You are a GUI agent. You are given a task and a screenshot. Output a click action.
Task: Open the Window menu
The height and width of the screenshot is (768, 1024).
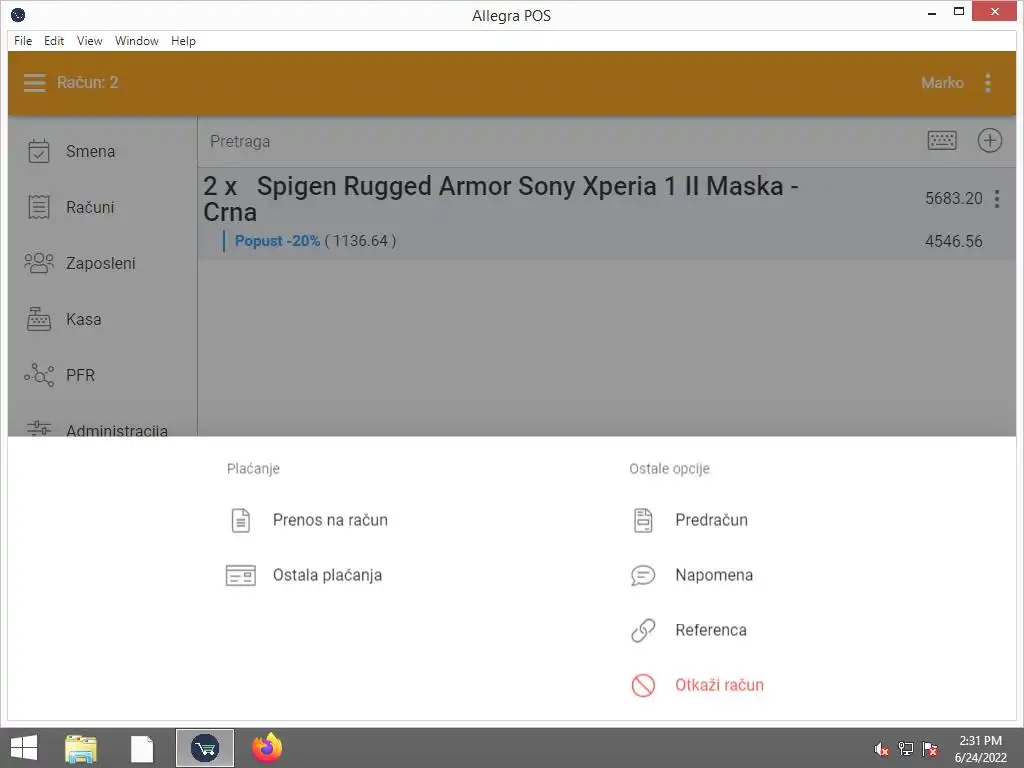[x=136, y=40]
